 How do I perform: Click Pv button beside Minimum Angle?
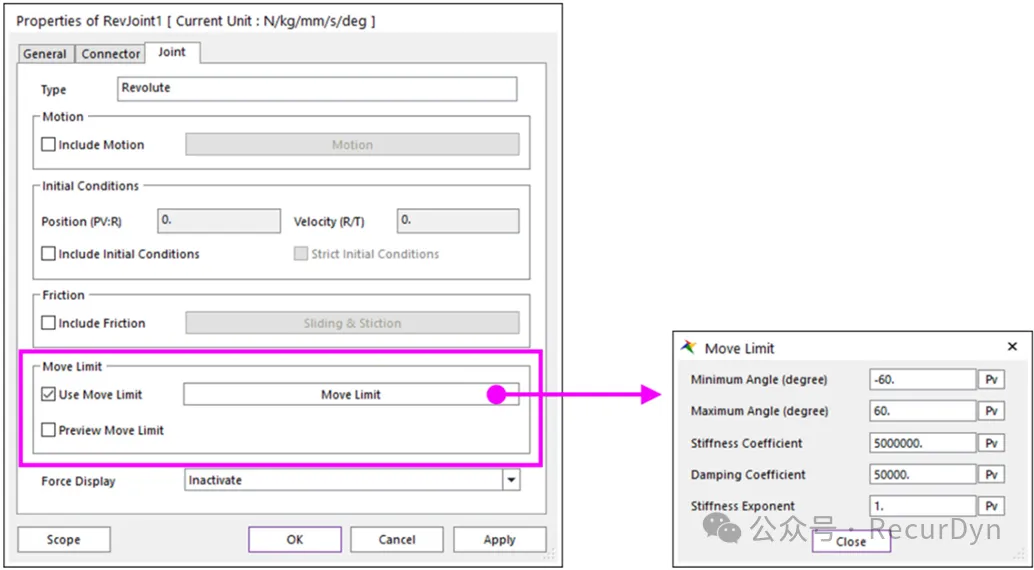tap(990, 380)
